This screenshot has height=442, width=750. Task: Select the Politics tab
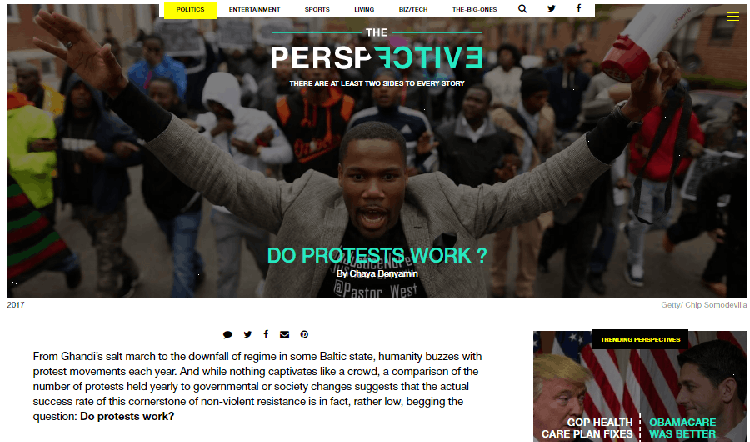tap(190, 10)
